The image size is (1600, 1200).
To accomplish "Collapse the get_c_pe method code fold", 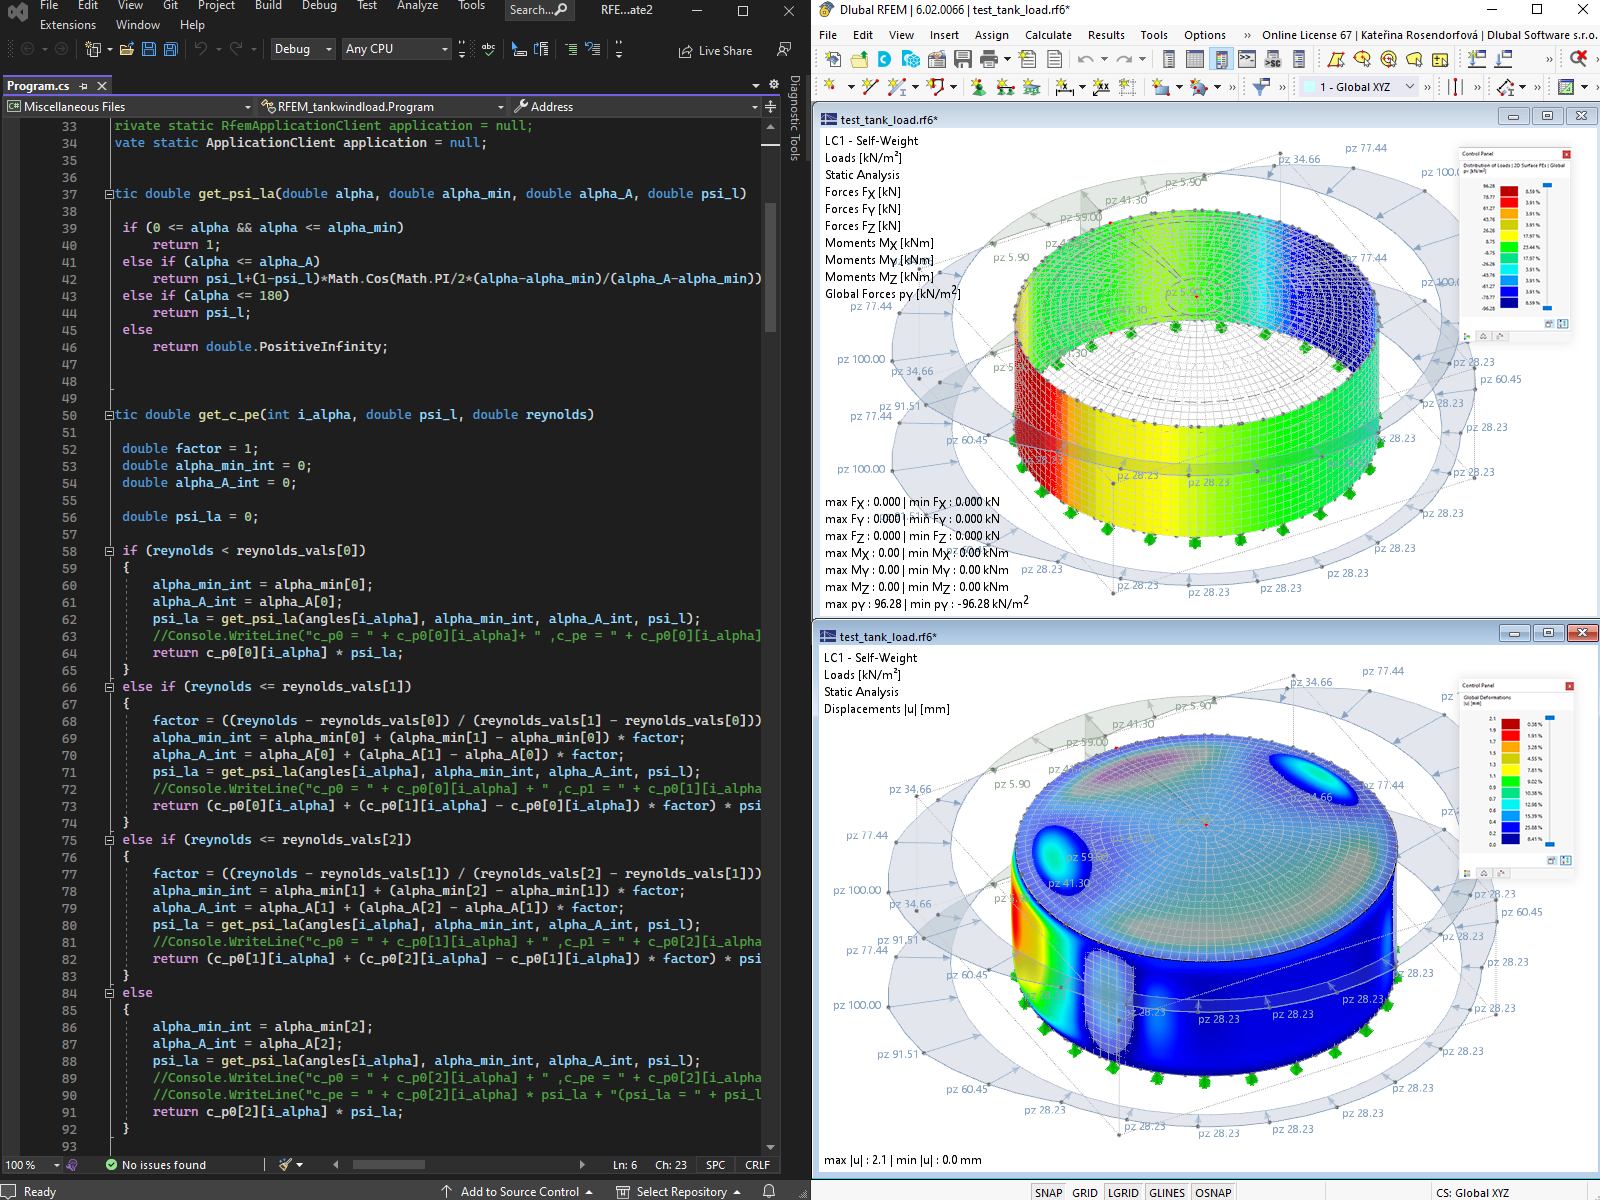I will pyautogui.click(x=108, y=414).
